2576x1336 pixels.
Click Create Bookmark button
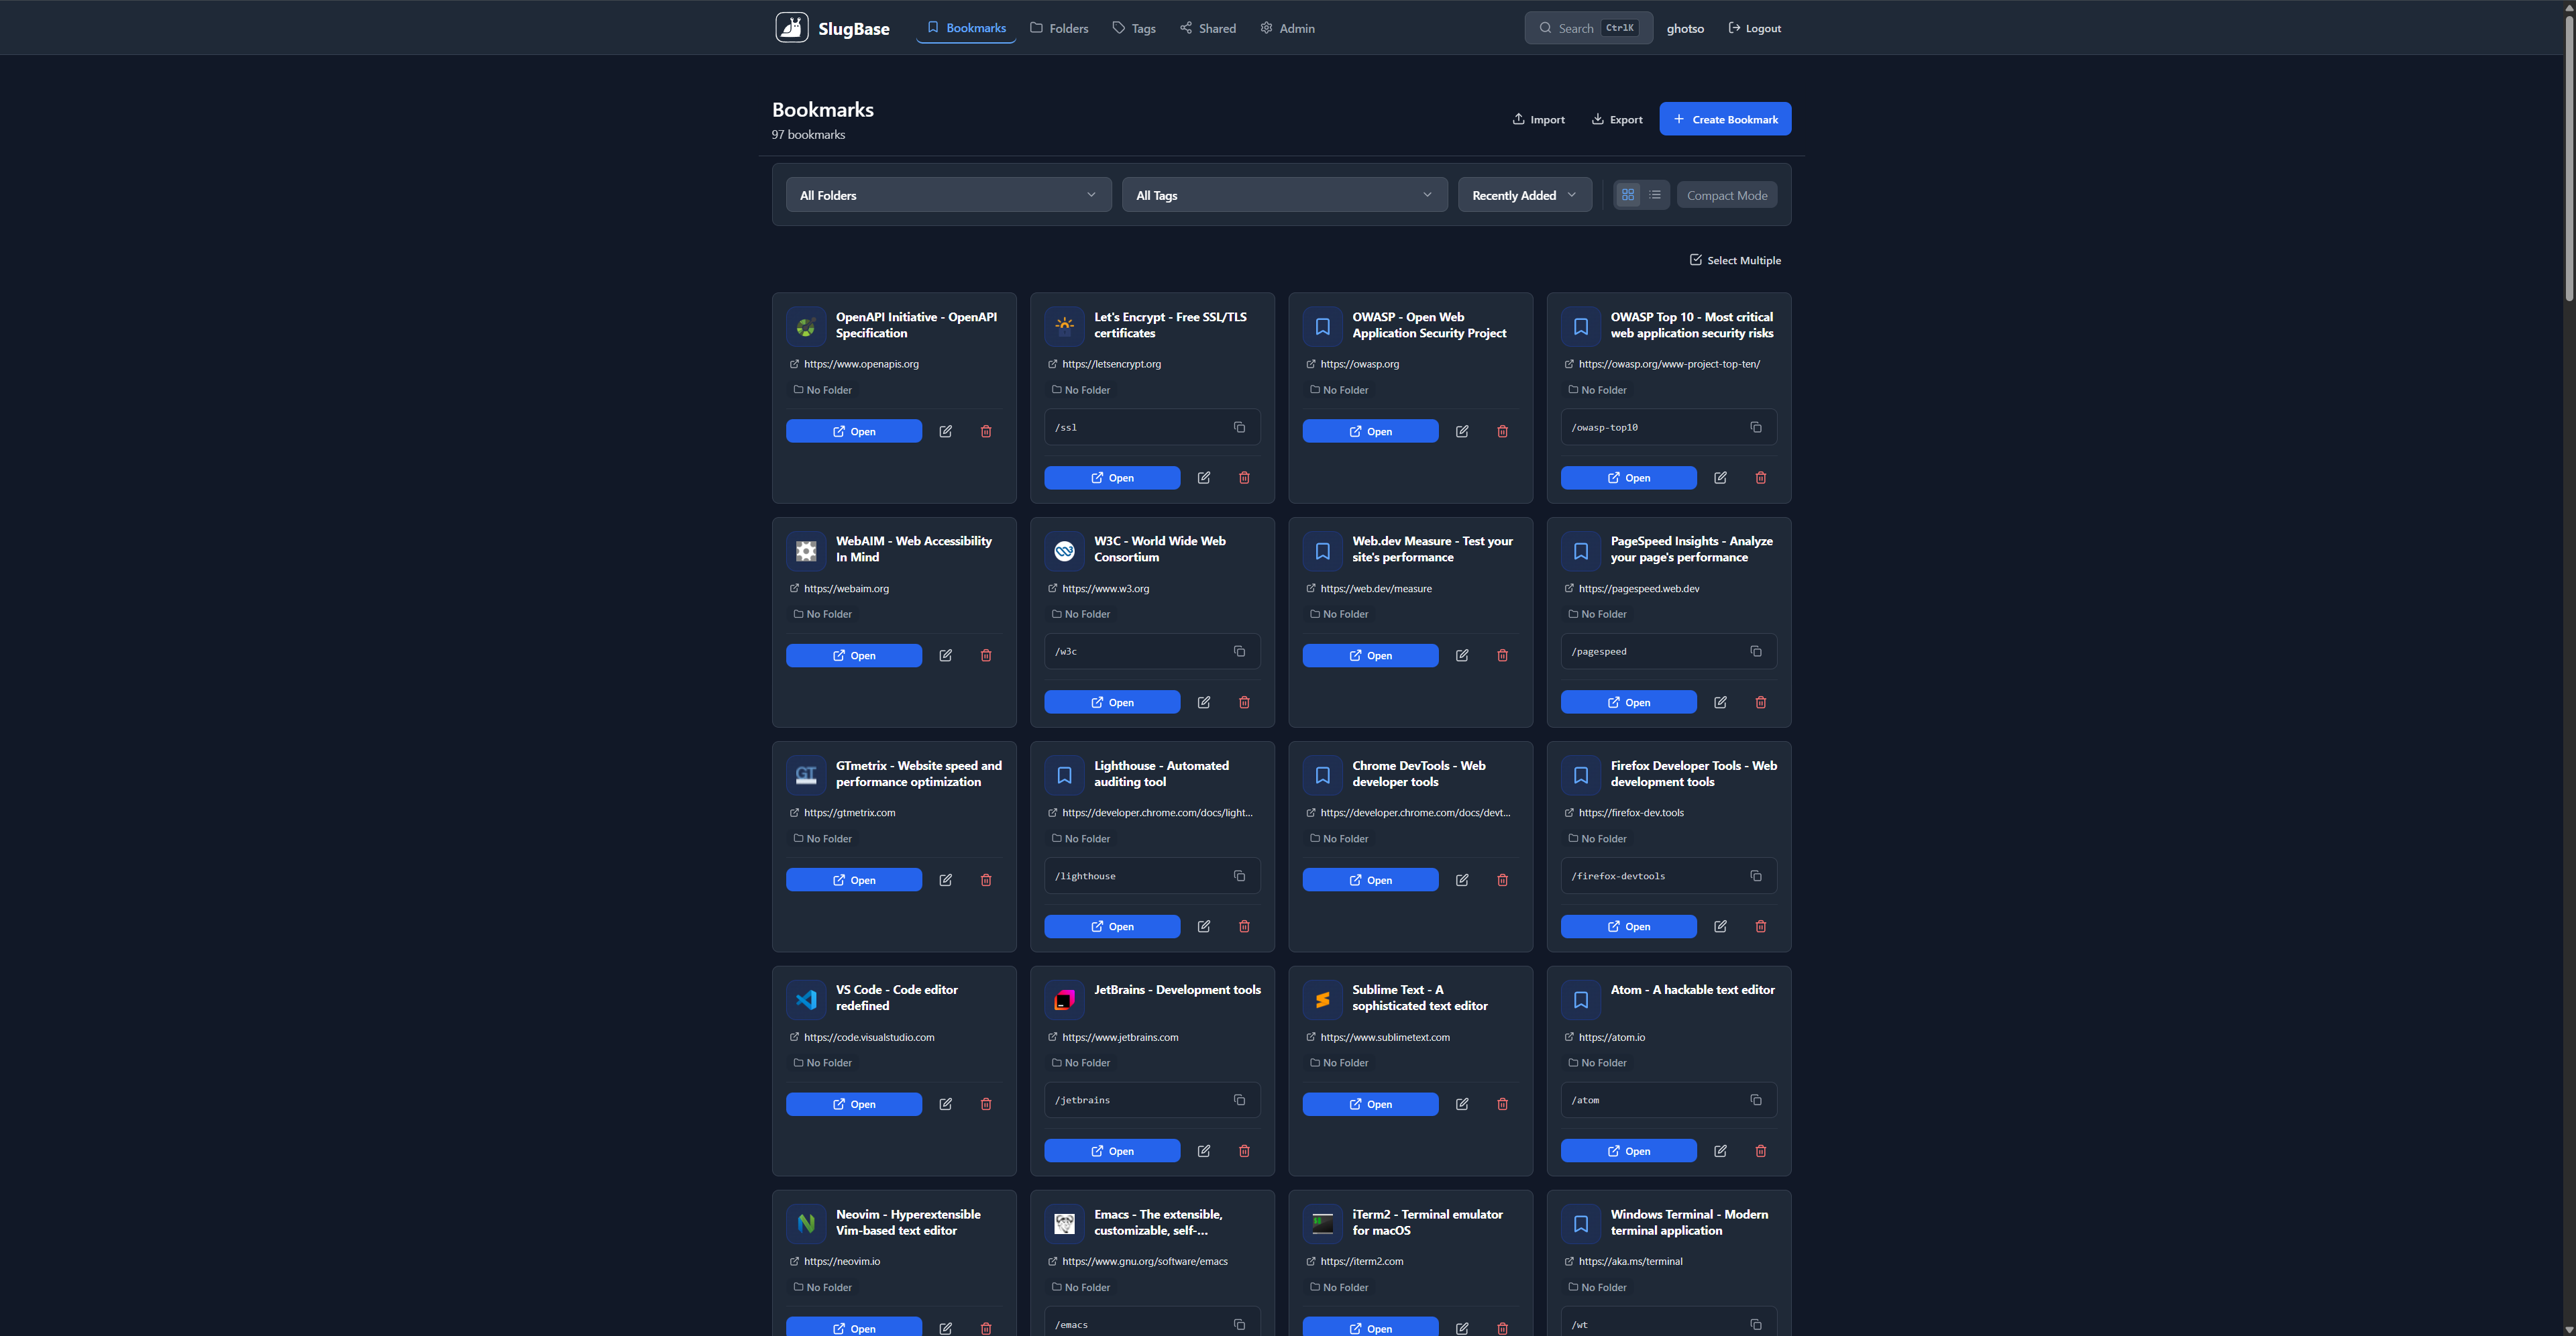click(1725, 119)
